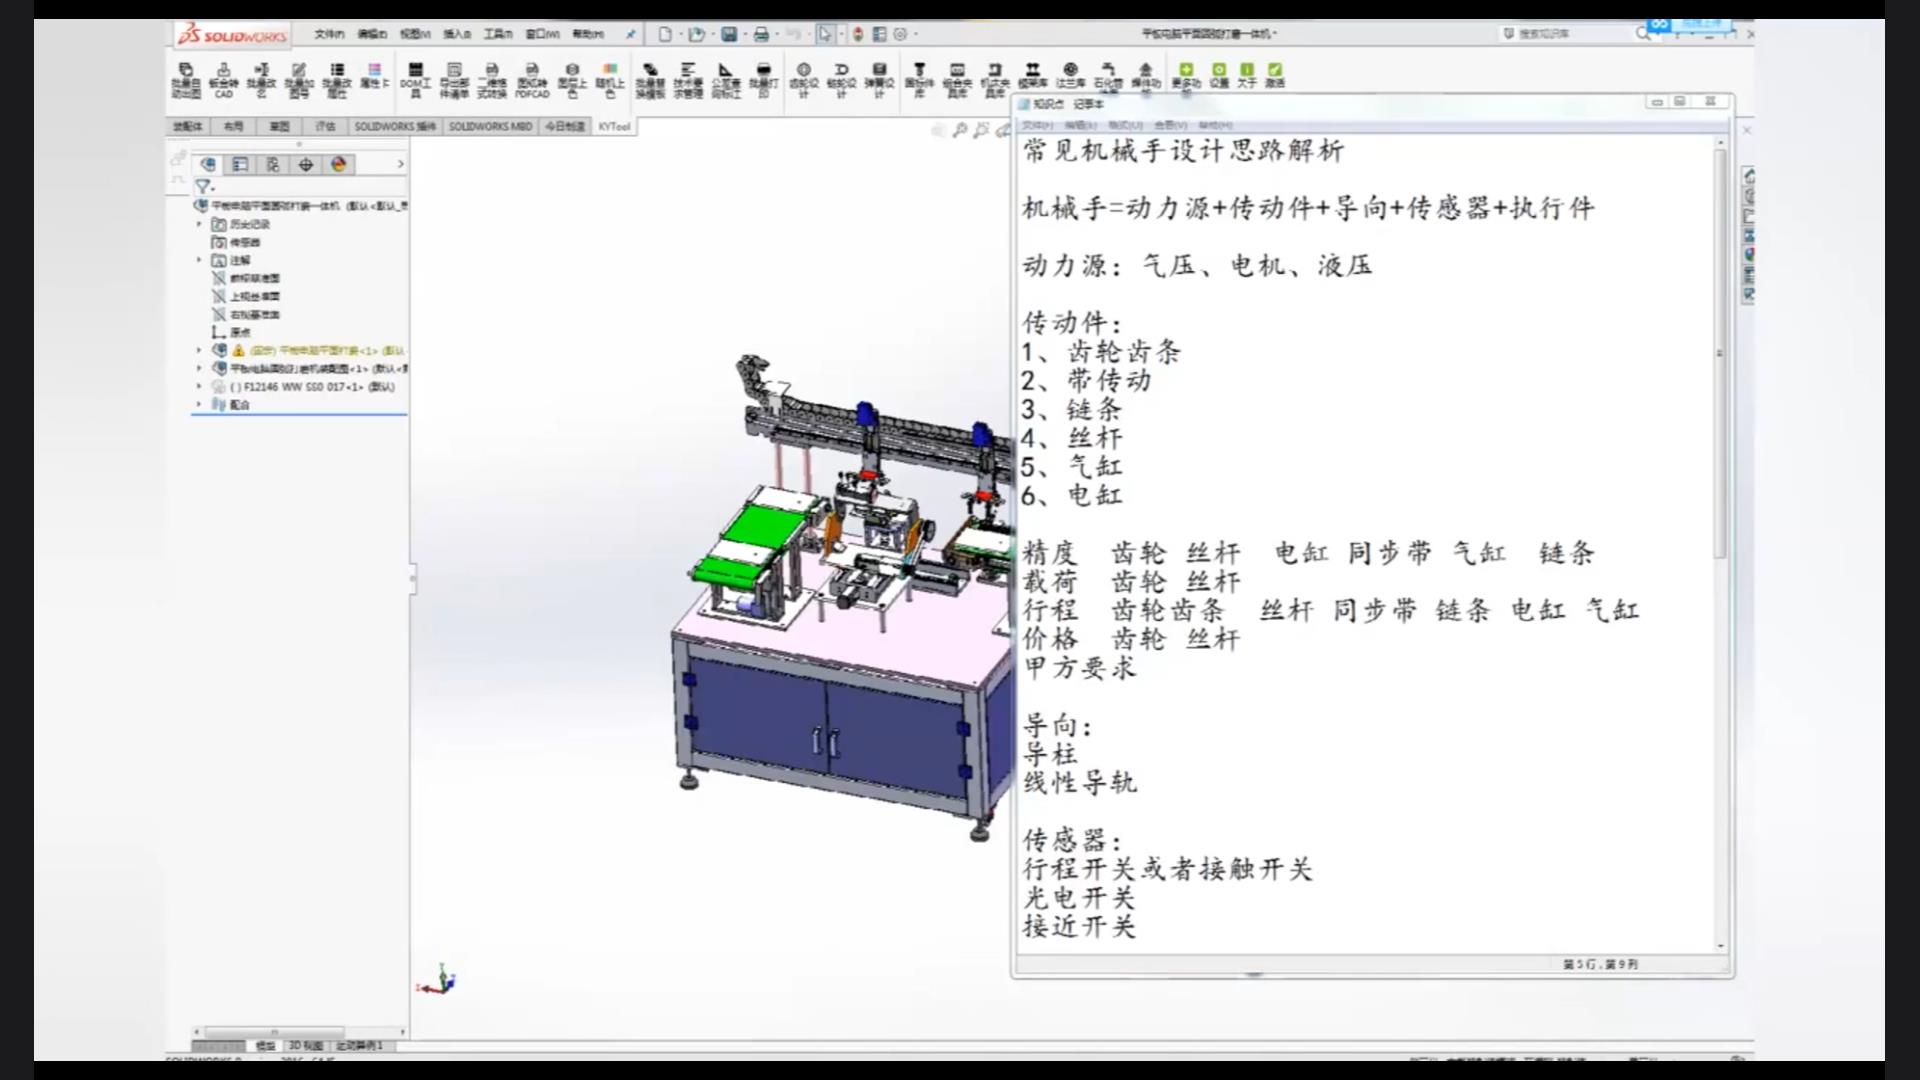Click the 法兰库 flange library icon
1920x1080 pixels.
pyautogui.click(x=1070, y=76)
